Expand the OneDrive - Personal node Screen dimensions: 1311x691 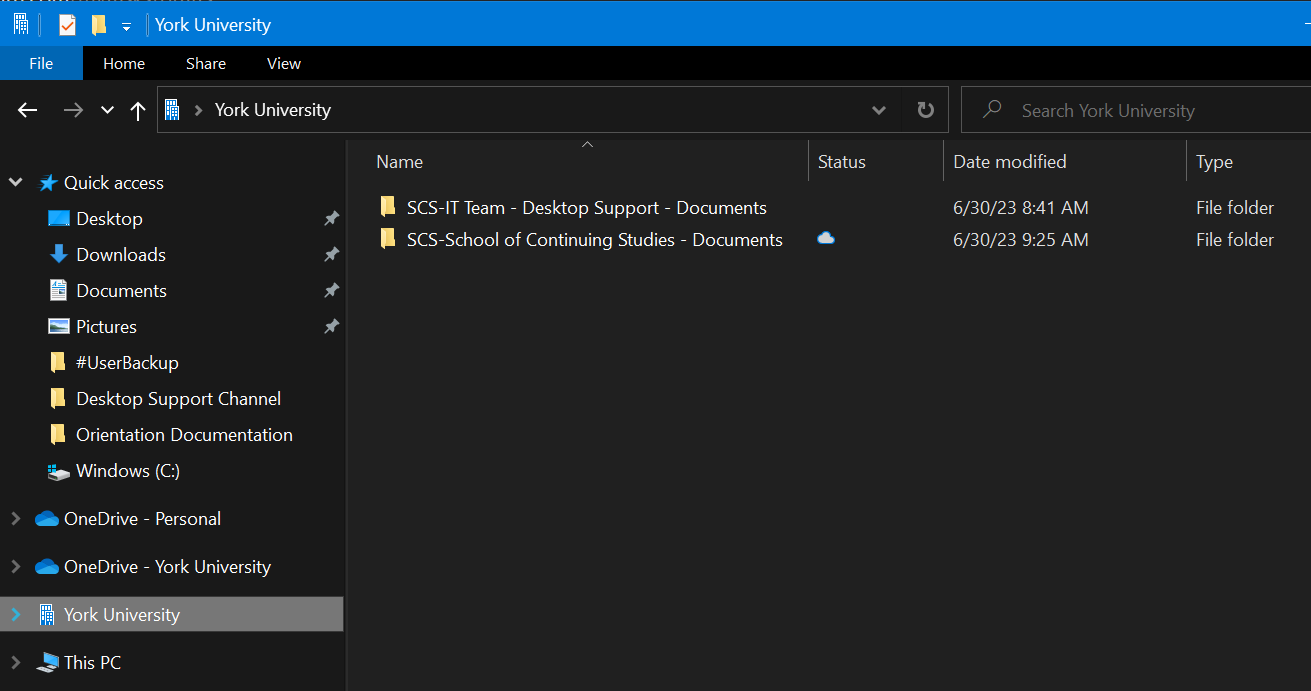pos(15,518)
